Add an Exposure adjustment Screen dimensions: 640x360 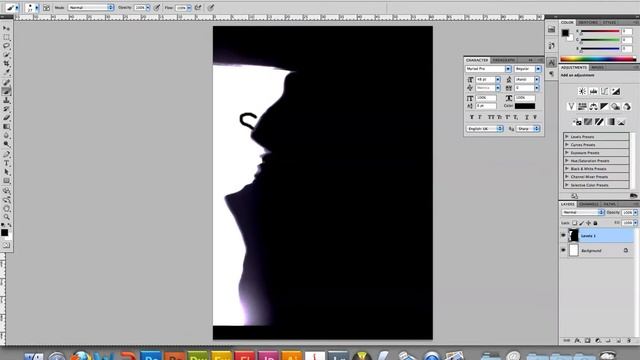click(x=616, y=91)
